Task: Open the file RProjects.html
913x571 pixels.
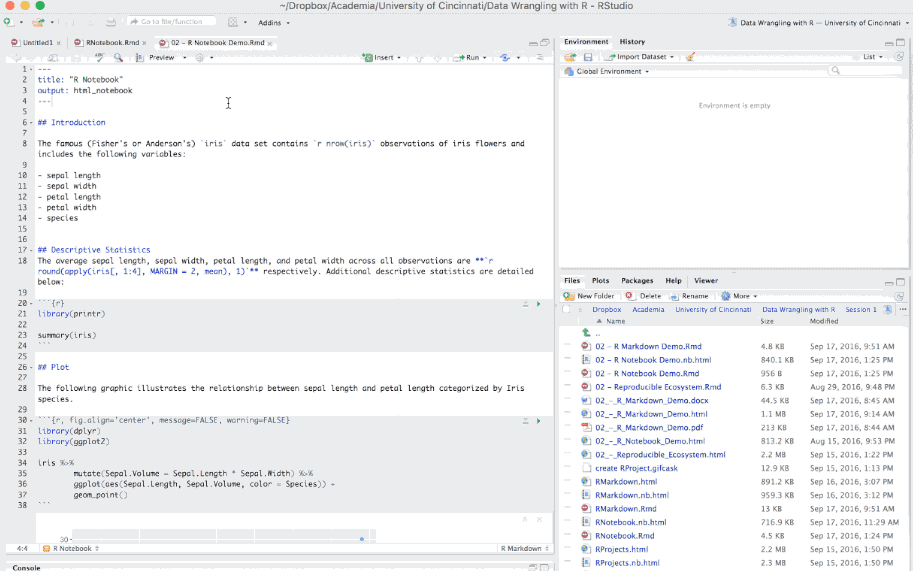Action: [x=621, y=549]
